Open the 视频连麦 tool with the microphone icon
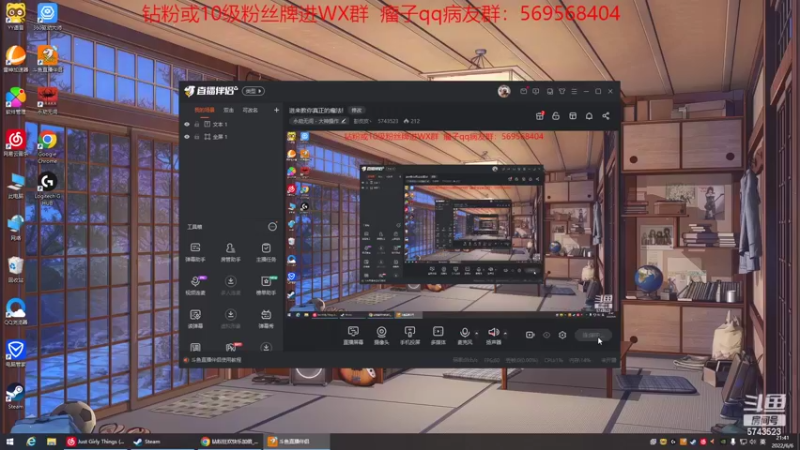800x450 pixels. coord(195,285)
